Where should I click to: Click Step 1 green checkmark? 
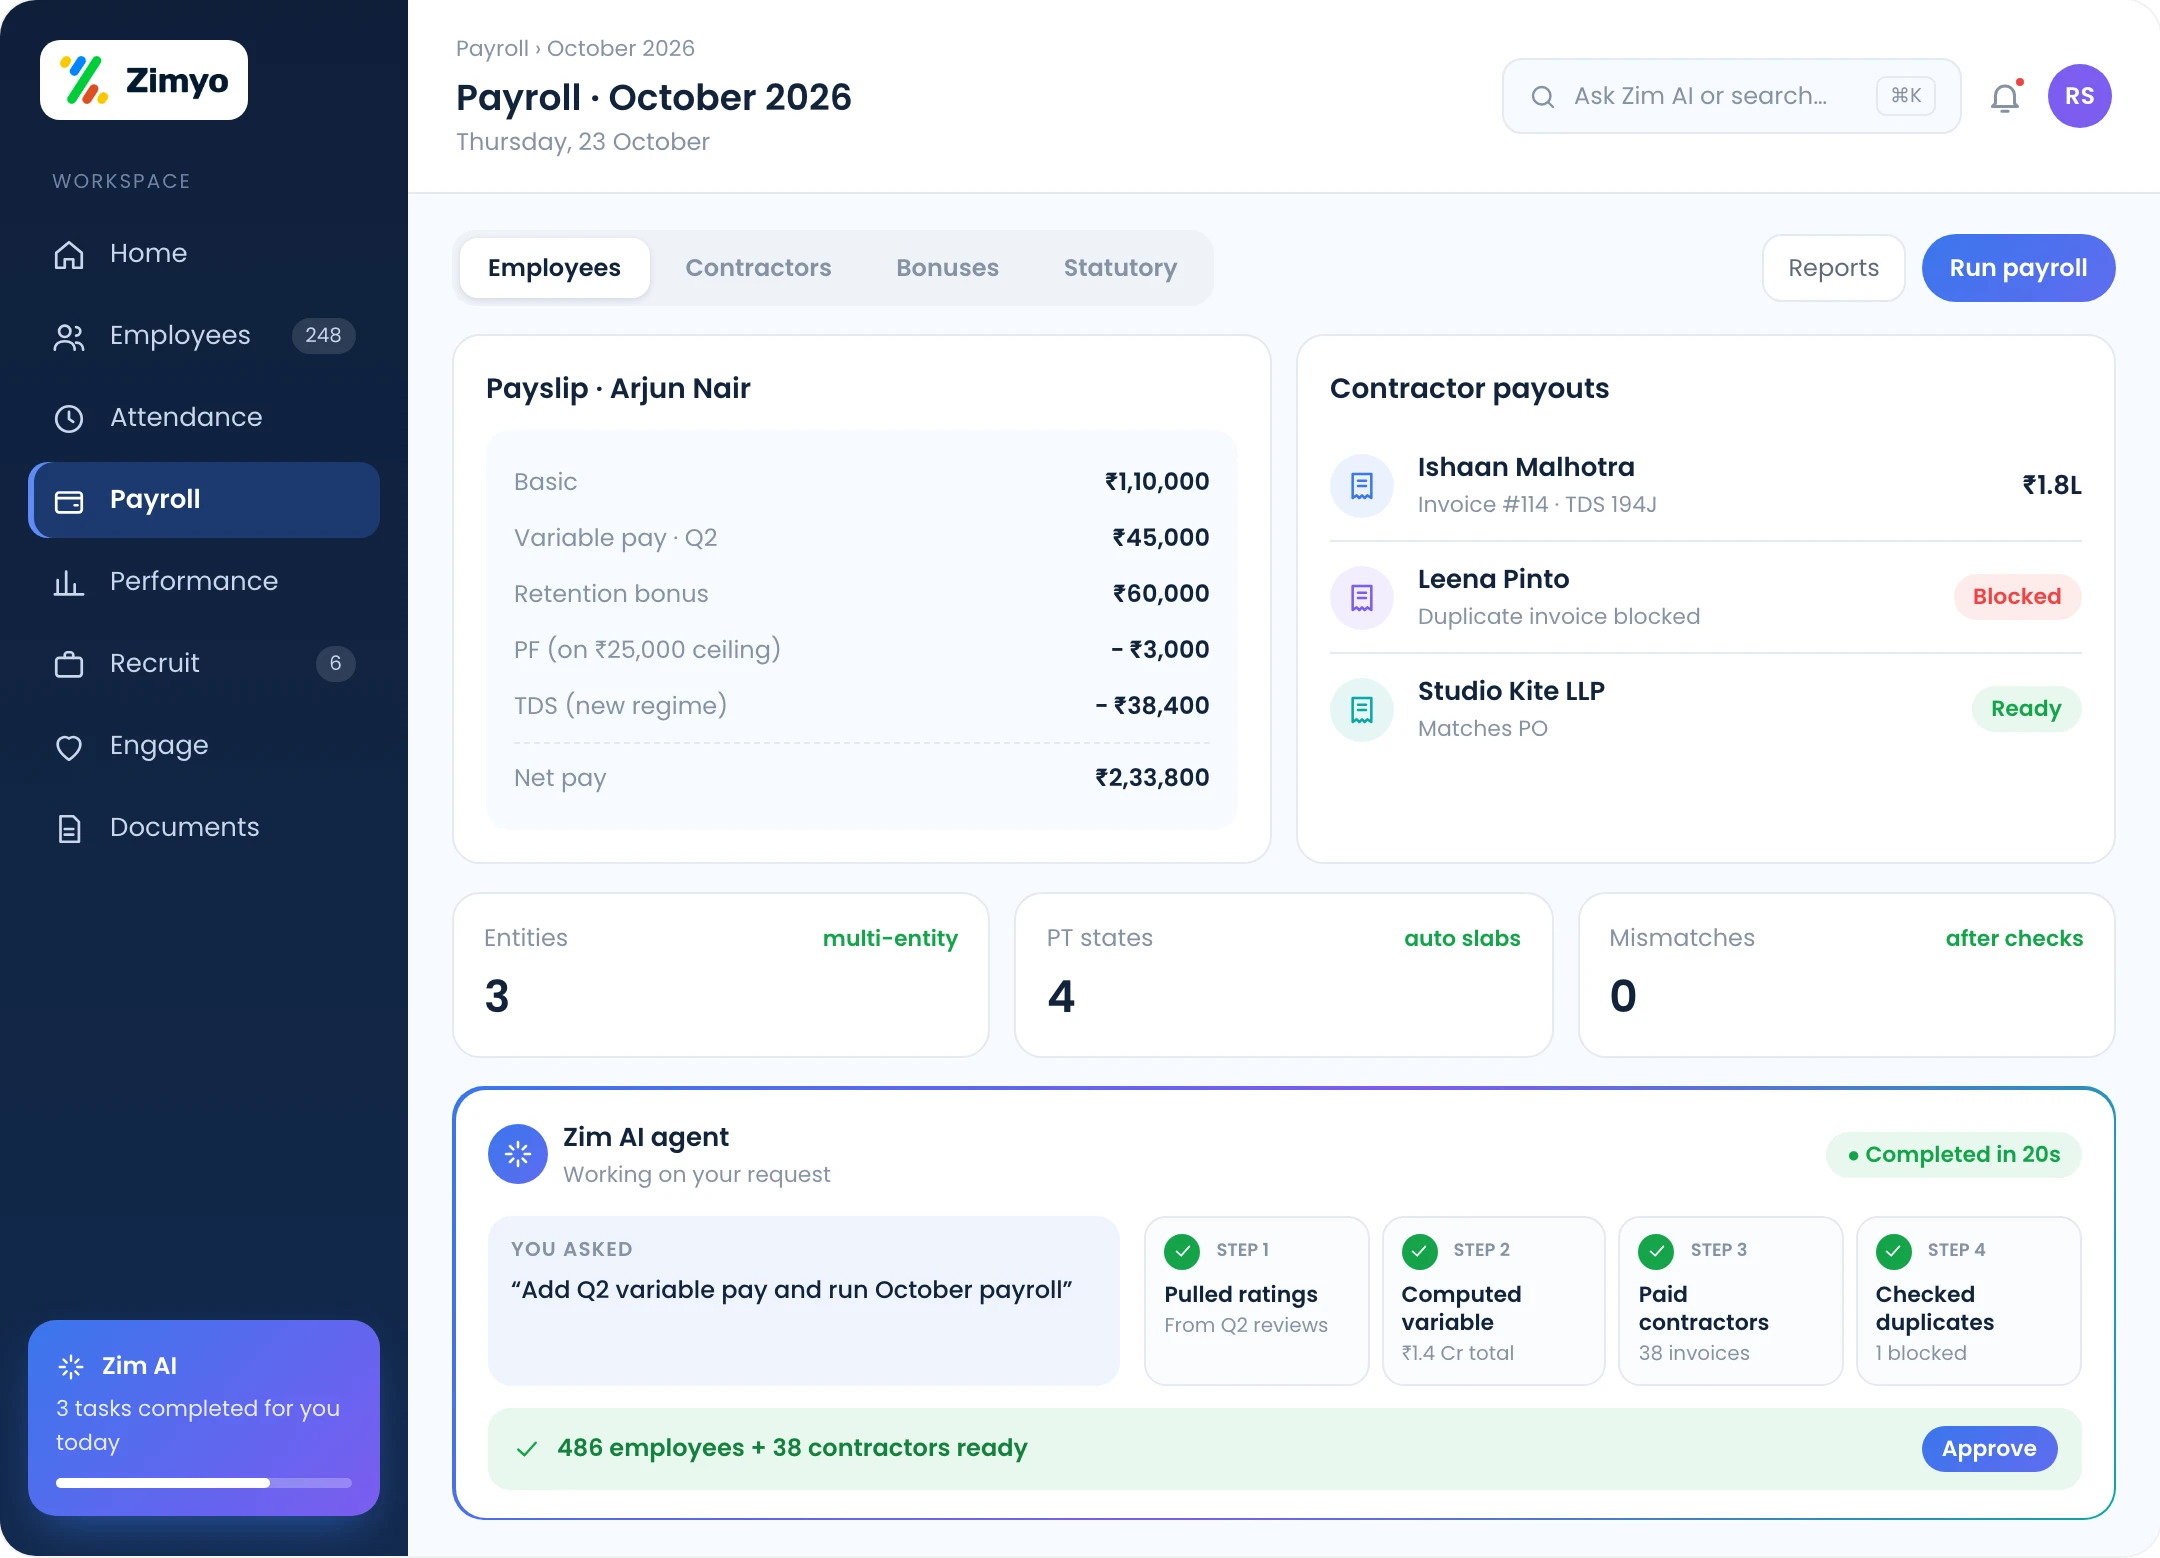pos(1182,1251)
